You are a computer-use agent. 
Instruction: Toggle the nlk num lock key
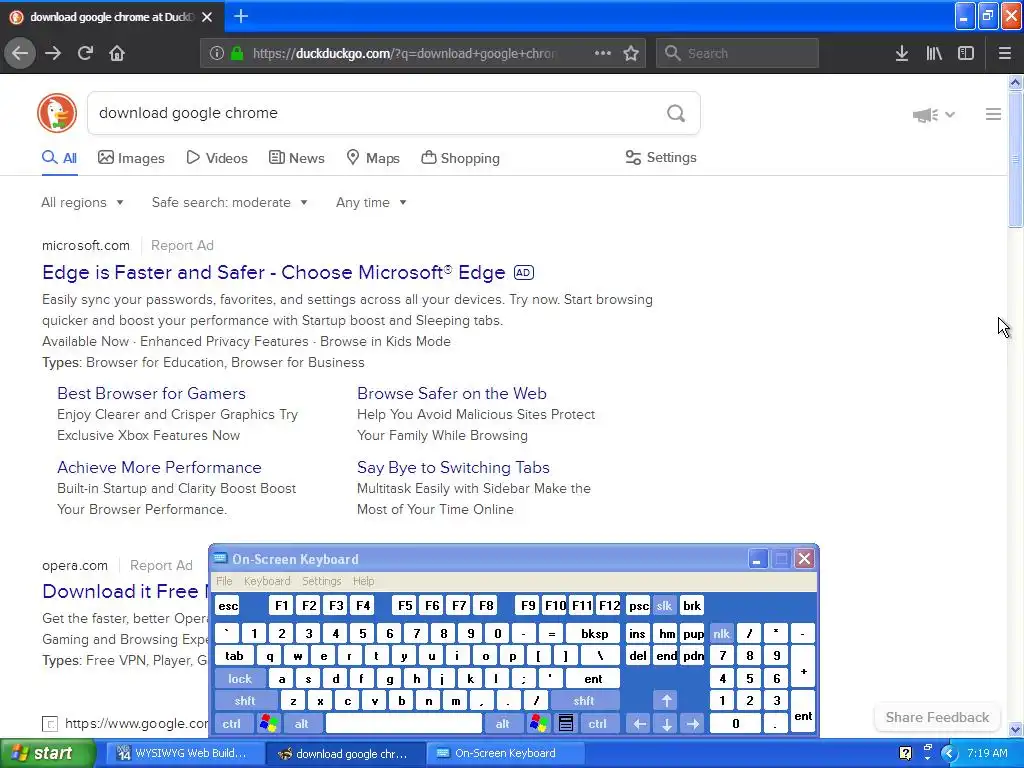pos(722,633)
